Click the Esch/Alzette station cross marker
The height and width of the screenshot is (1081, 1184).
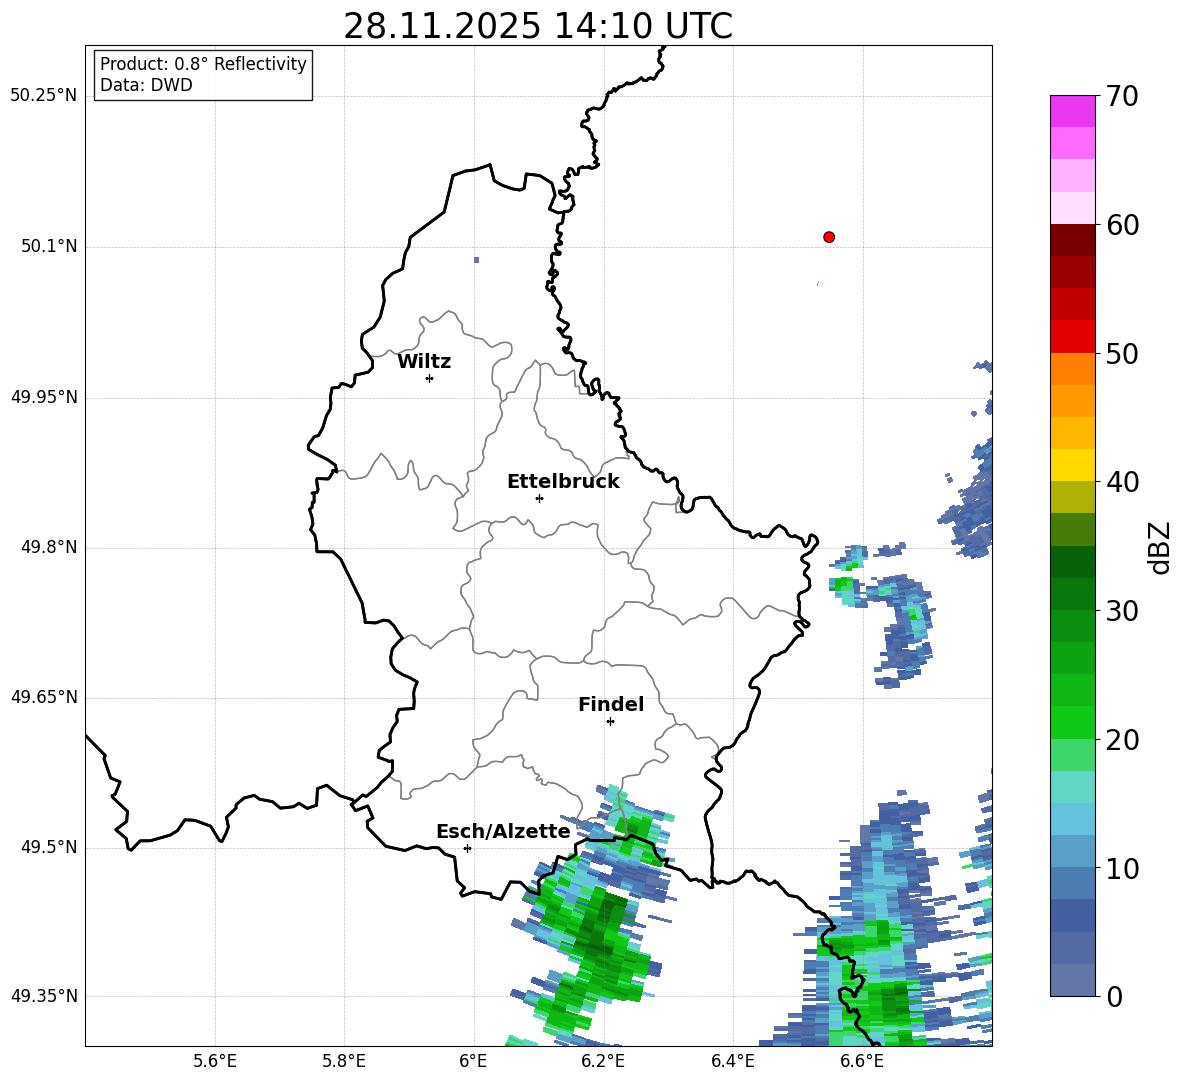[467, 848]
